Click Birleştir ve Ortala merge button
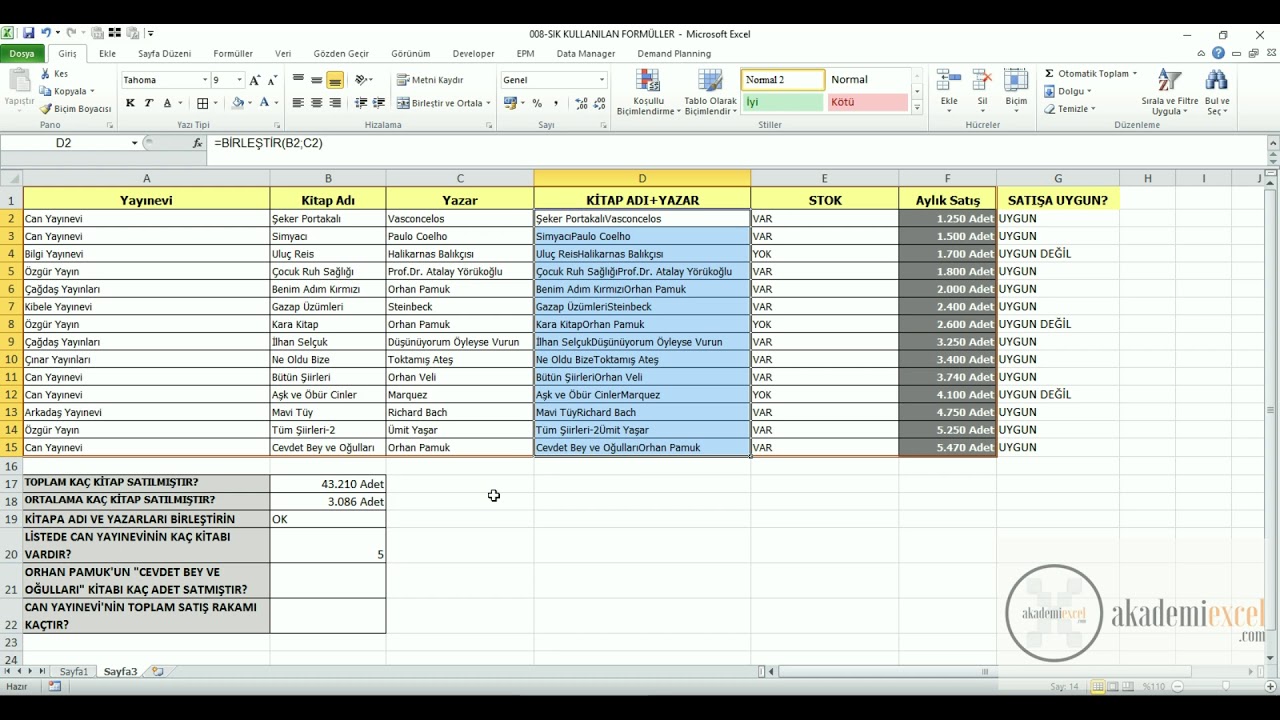This screenshot has height=720, width=1280. click(x=443, y=103)
